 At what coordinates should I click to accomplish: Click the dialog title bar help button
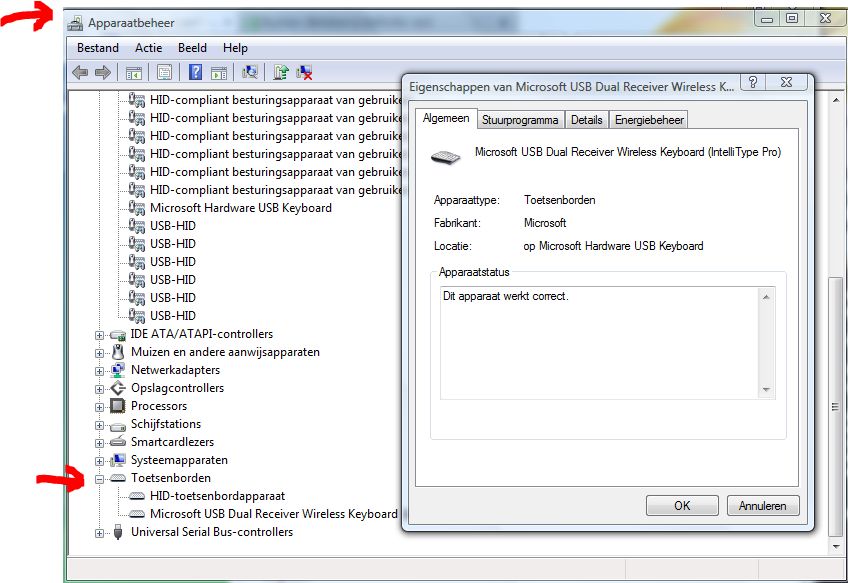[x=752, y=82]
